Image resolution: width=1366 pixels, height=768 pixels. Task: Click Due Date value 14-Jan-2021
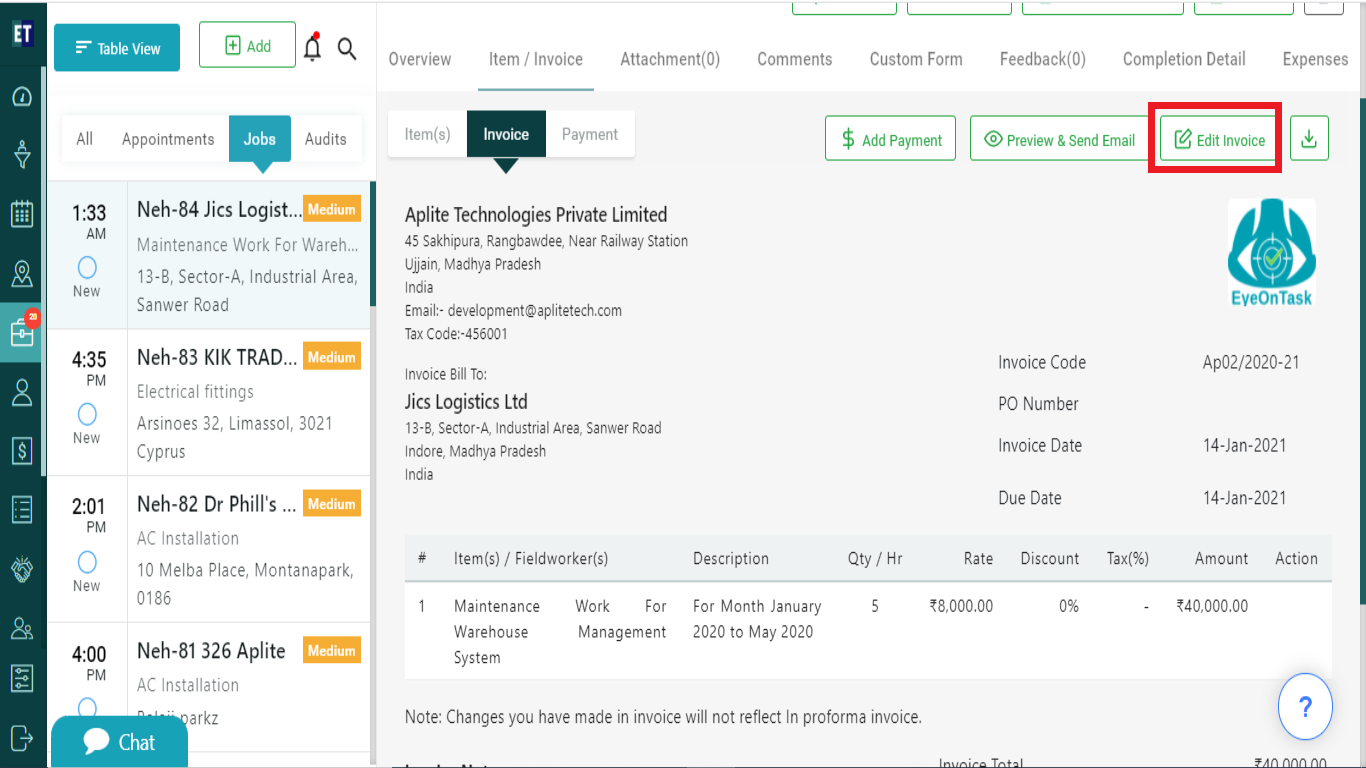click(1244, 498)
